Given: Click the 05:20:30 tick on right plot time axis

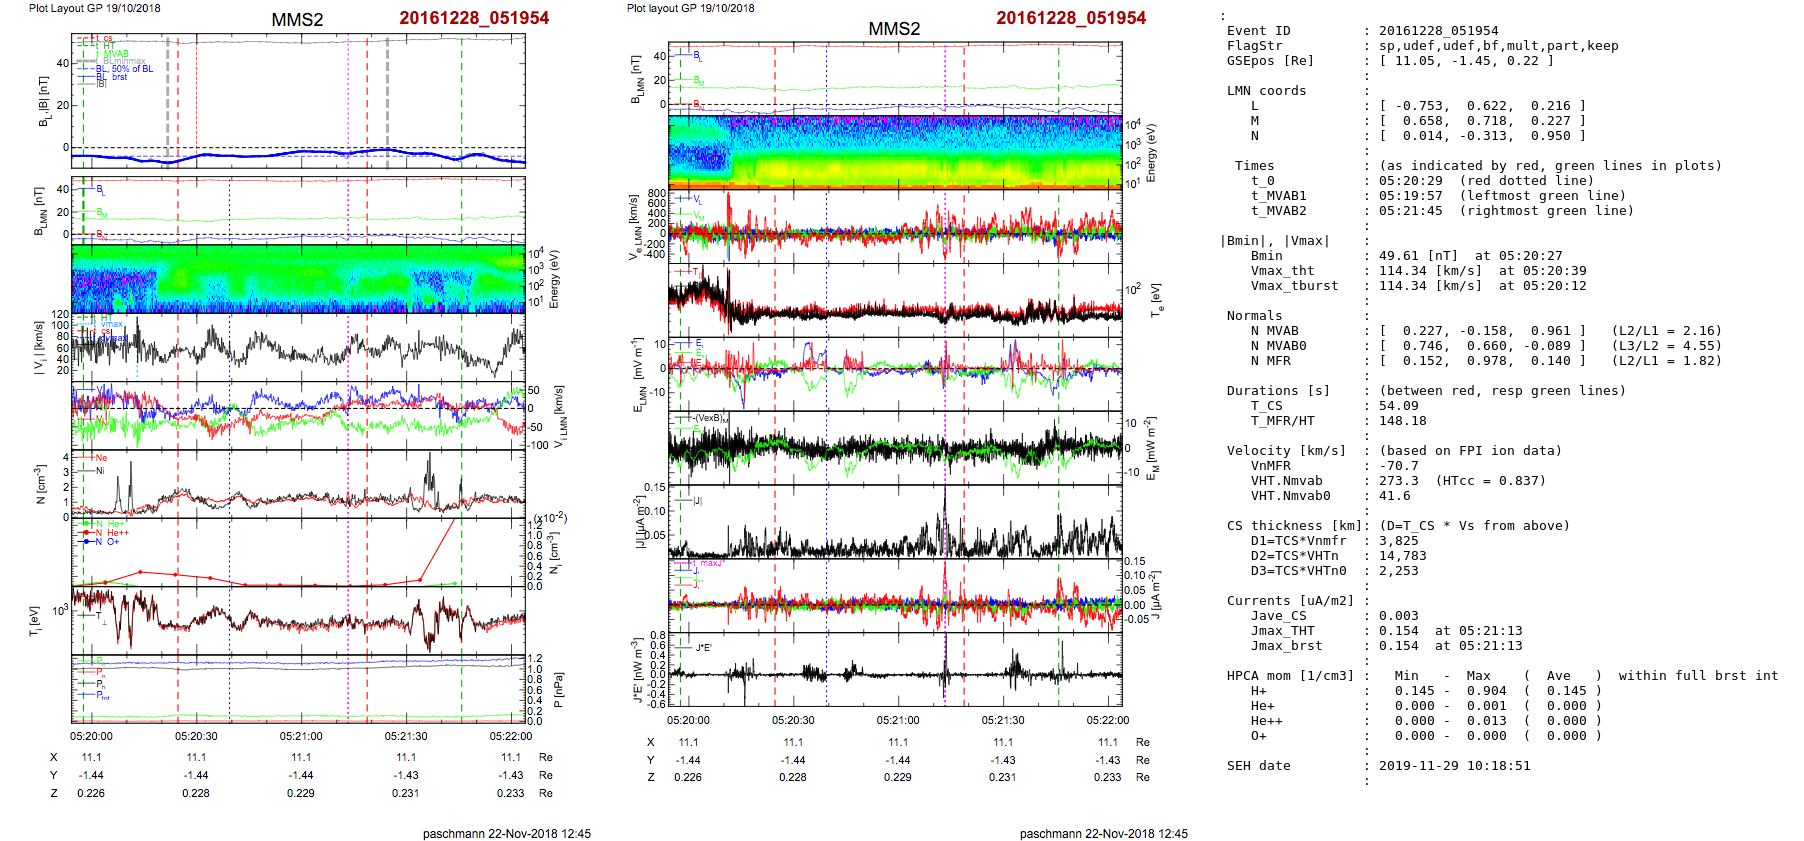Looking at the screenshot, I should click(x=793, y=720).
